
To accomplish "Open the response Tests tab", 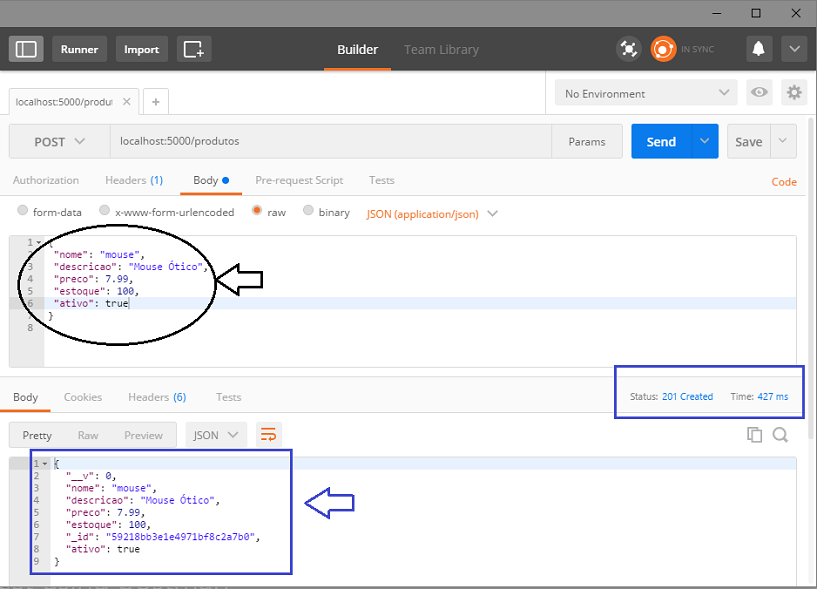I will coord(228,397).
